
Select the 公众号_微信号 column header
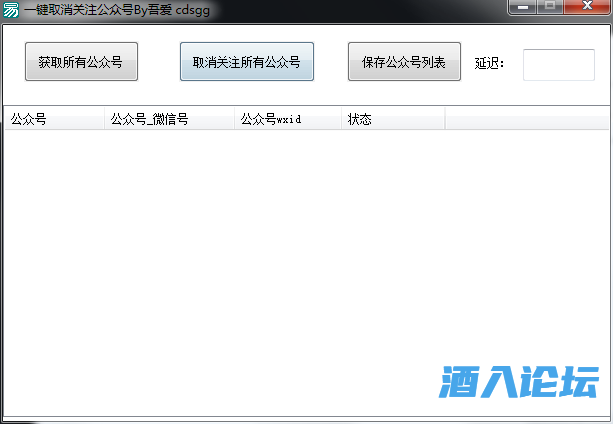tap(168, 119)
